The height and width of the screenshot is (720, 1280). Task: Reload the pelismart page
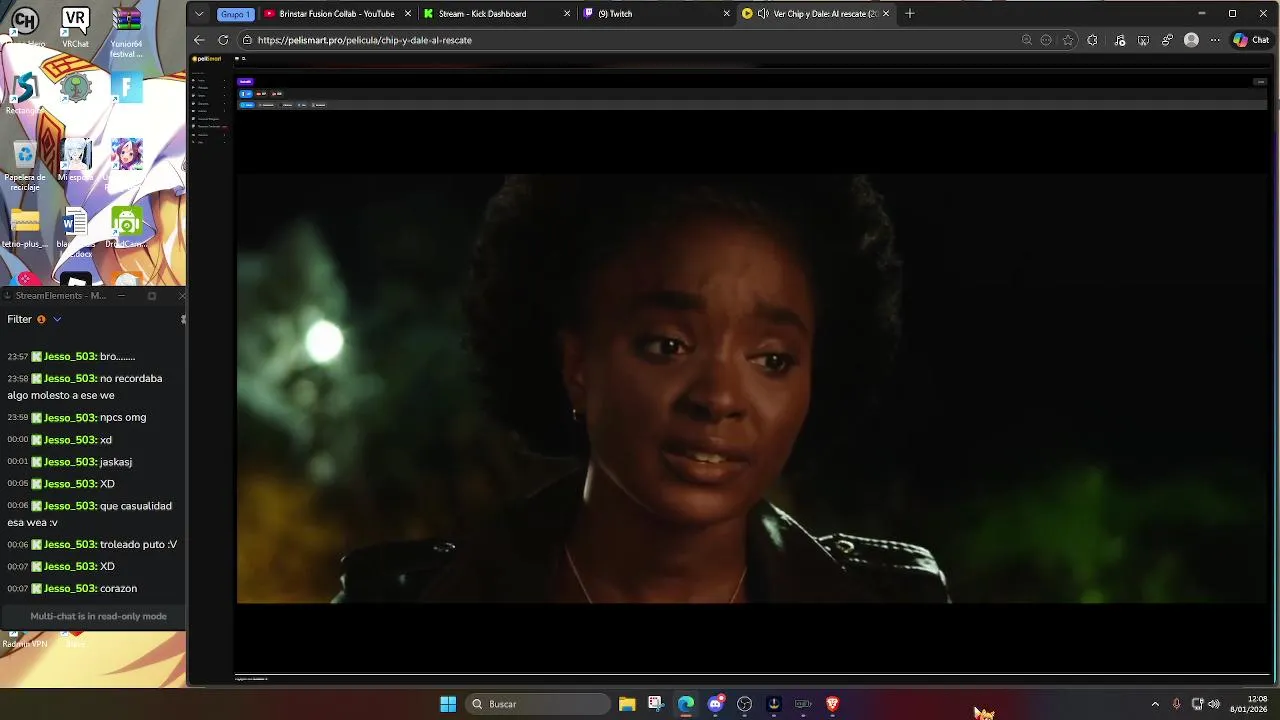coord(223,40)
